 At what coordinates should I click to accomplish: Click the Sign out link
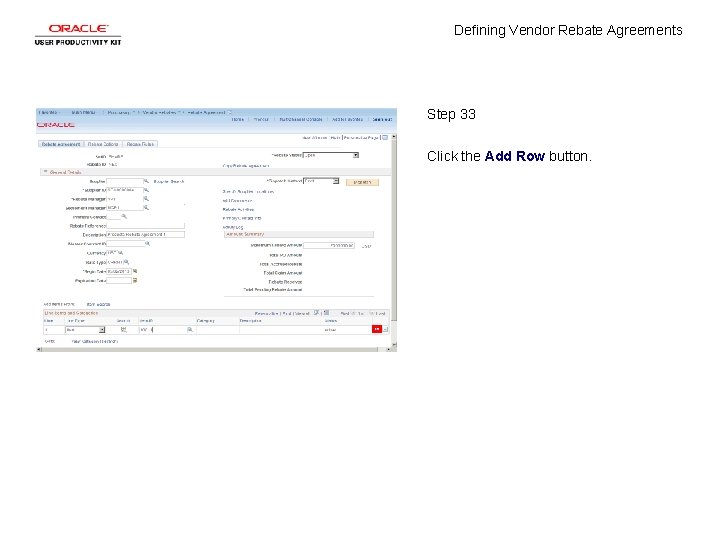(x=382, y=119)
